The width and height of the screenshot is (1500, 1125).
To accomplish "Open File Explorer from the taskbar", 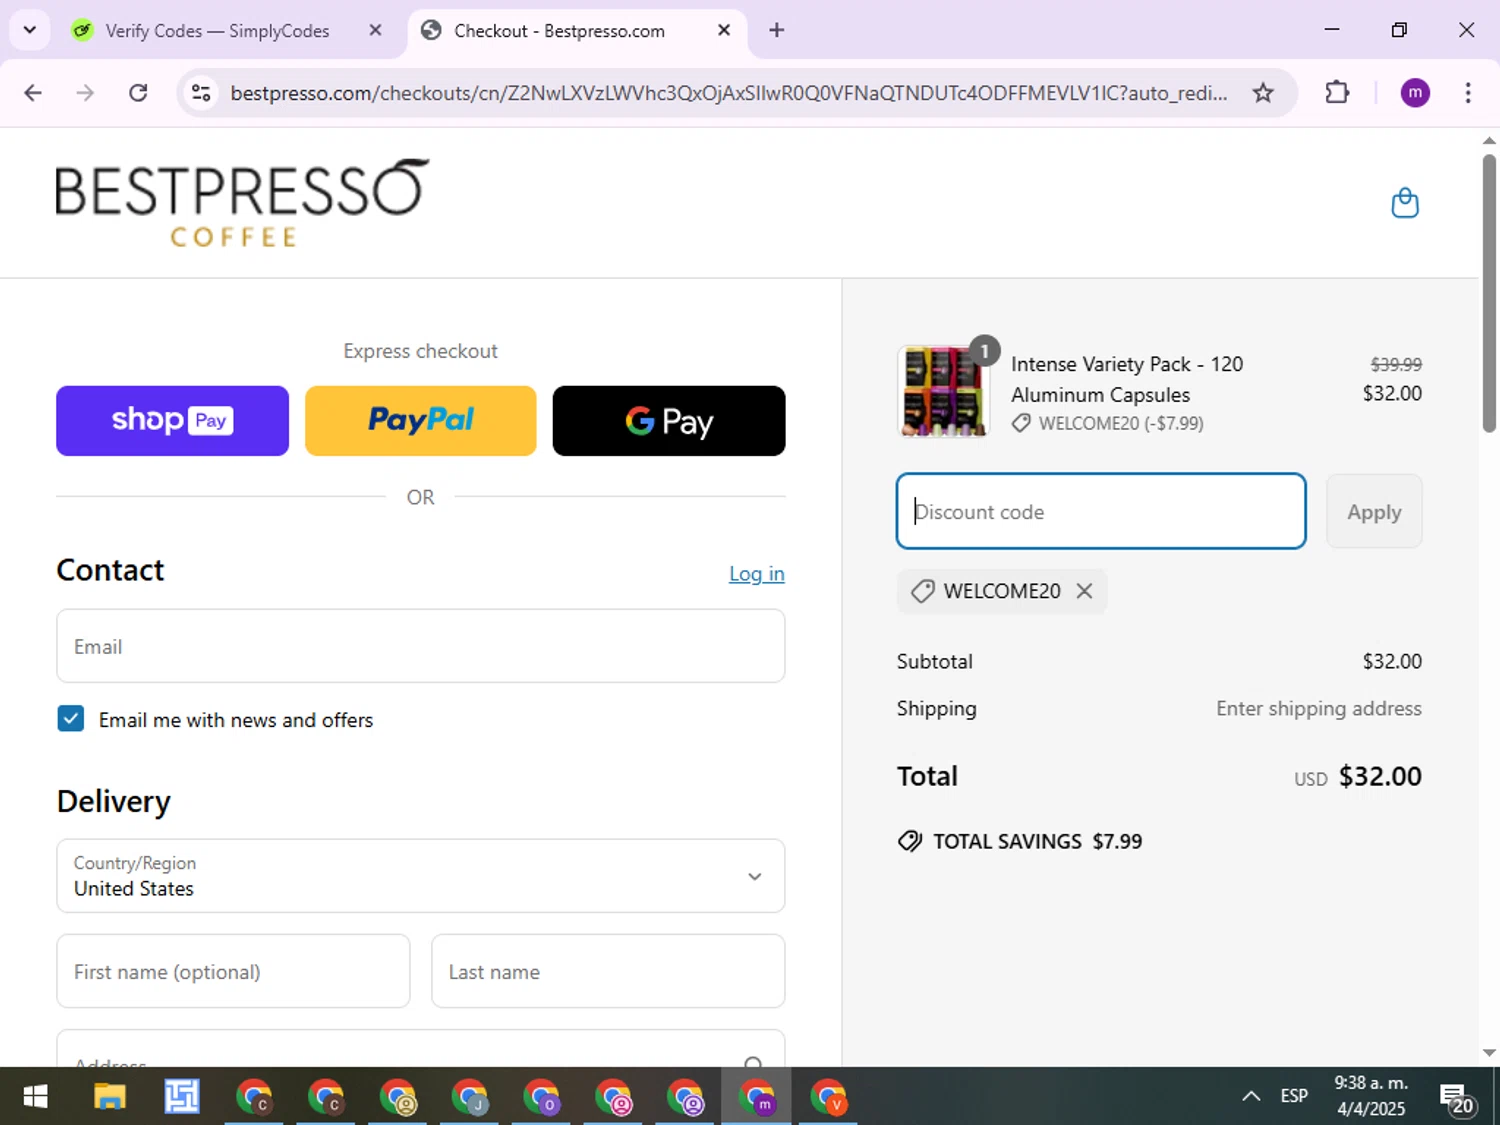I will [109, 1097].
